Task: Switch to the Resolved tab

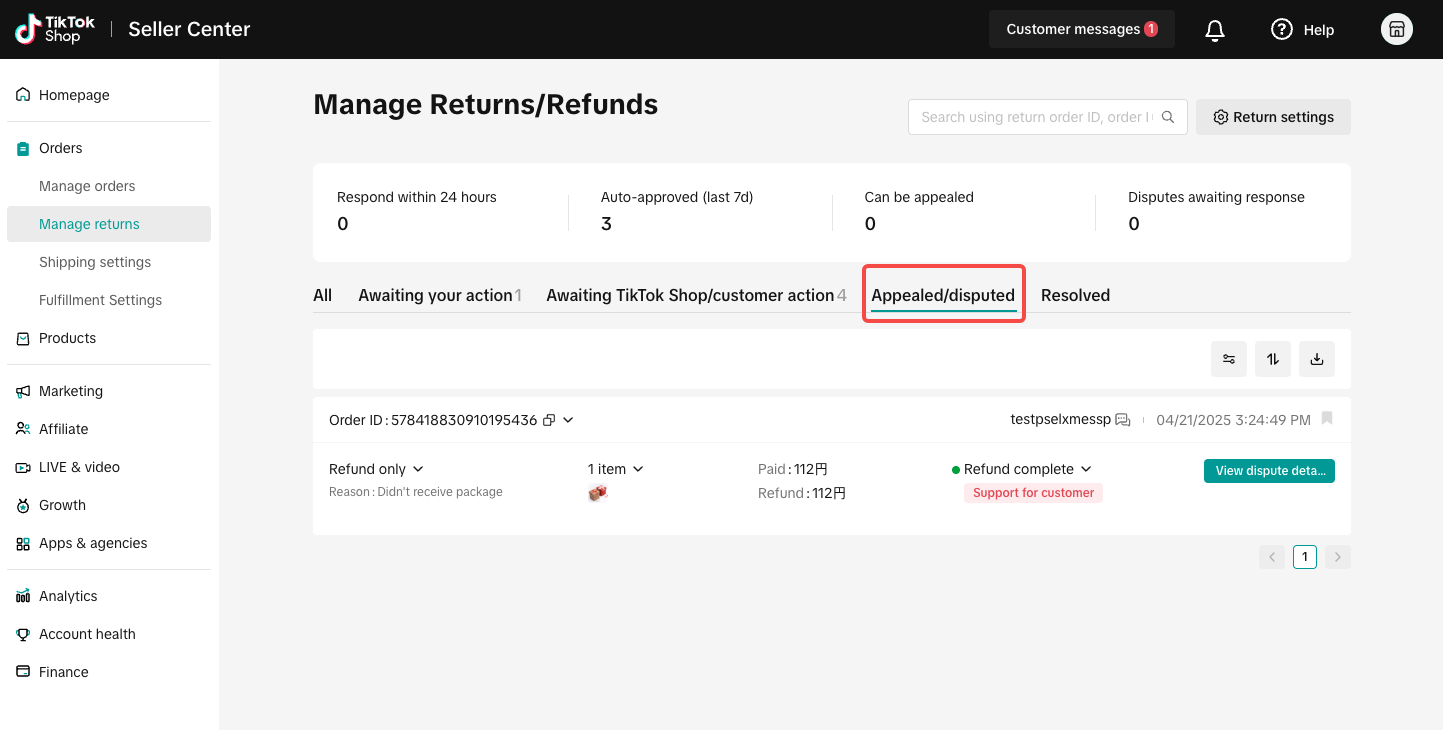Action: coord(1075,295)
